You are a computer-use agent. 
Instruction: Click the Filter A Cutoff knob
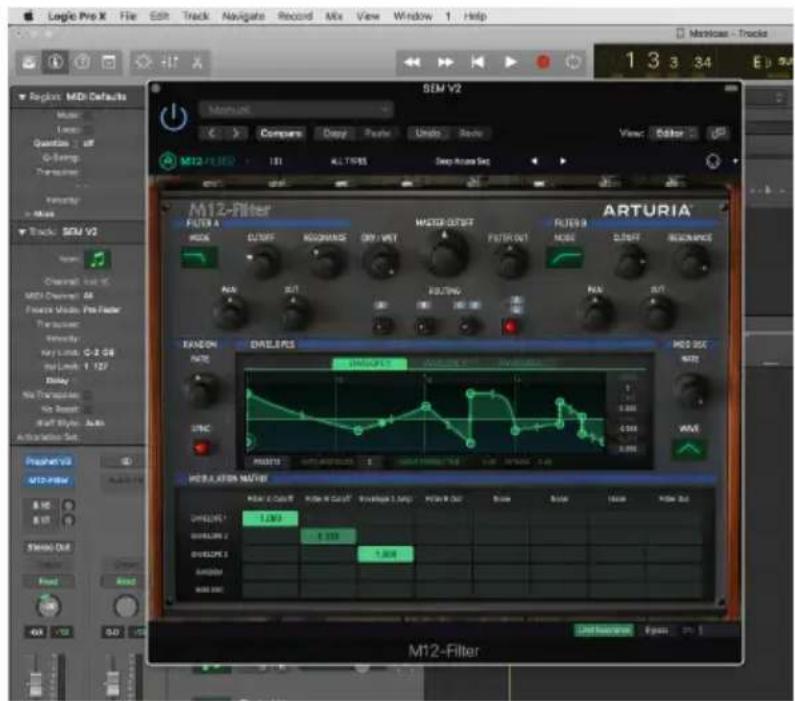coord(262,261)
